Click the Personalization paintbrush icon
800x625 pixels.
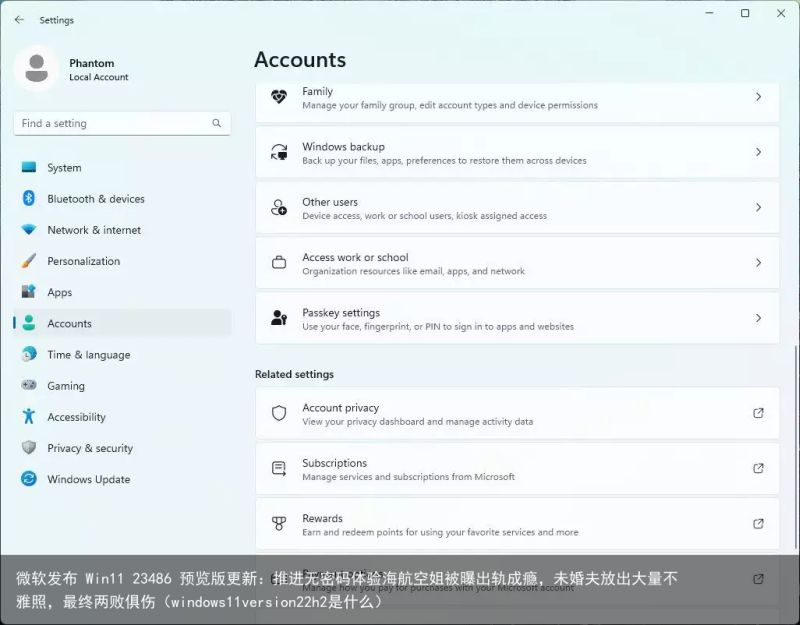tap(29, 261)
